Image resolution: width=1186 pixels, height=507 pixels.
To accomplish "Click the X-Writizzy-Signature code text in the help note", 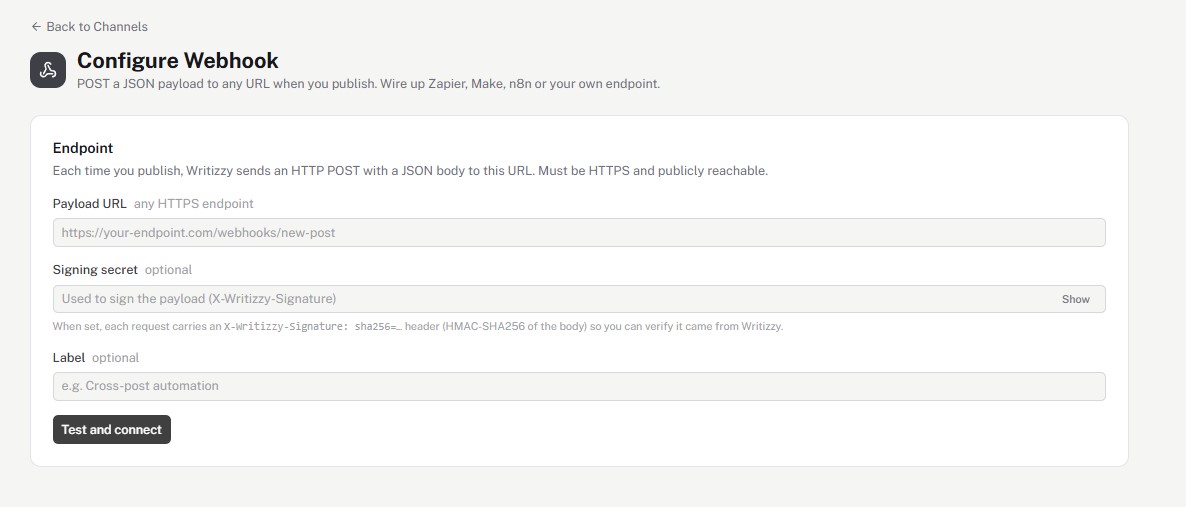I will [x=312, y=327].
